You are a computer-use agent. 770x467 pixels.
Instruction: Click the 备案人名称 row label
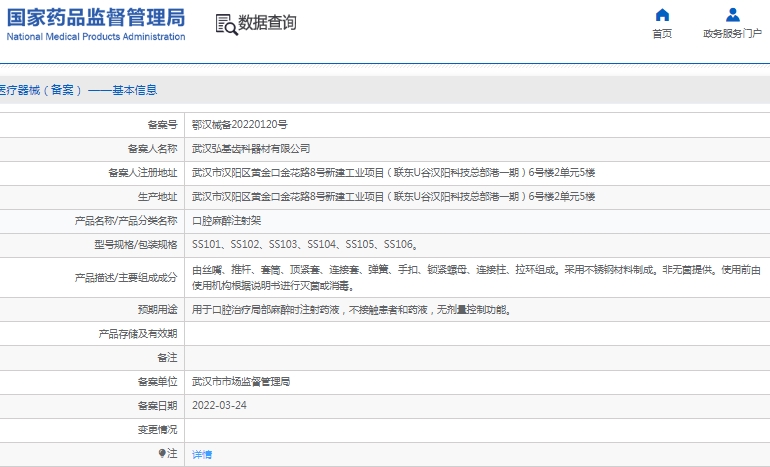pyautogui.click(x=152, y=149)
